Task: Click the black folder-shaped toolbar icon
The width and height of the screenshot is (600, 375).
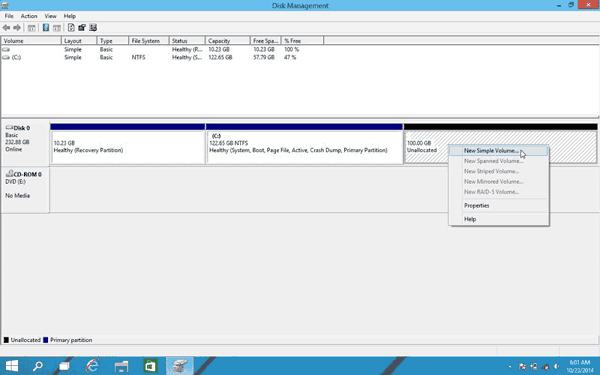Action: [x=82, y=28]
